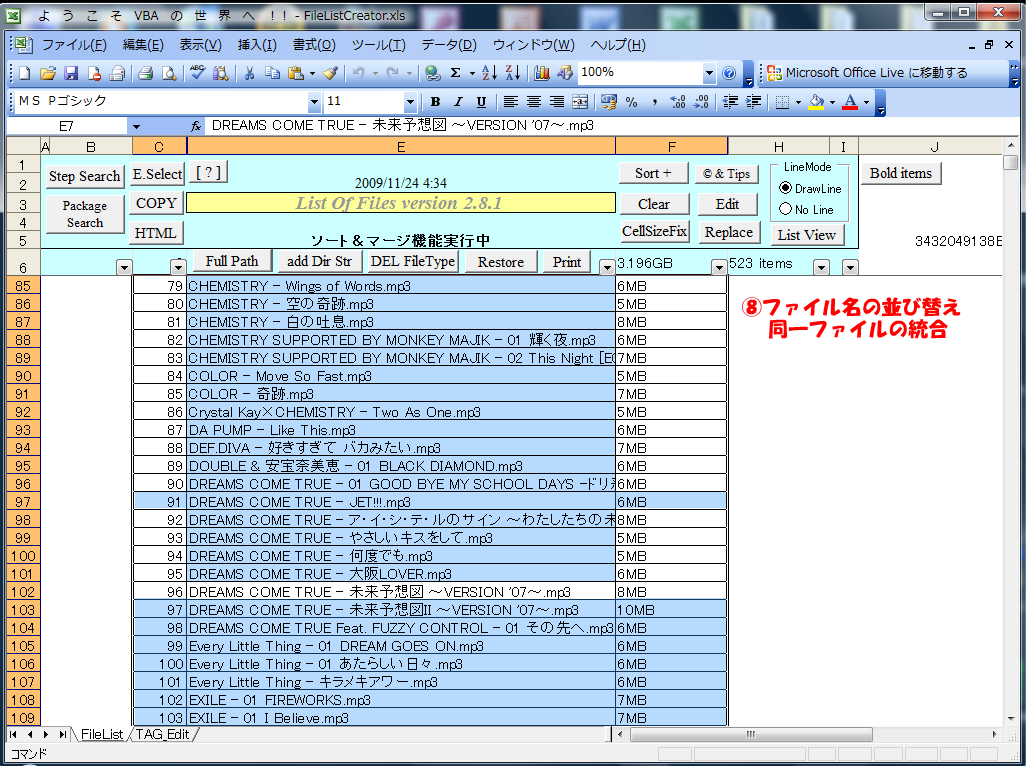
Task: Toggle Italic formatting
Action: pyautogui.click(x=458, y=102)
